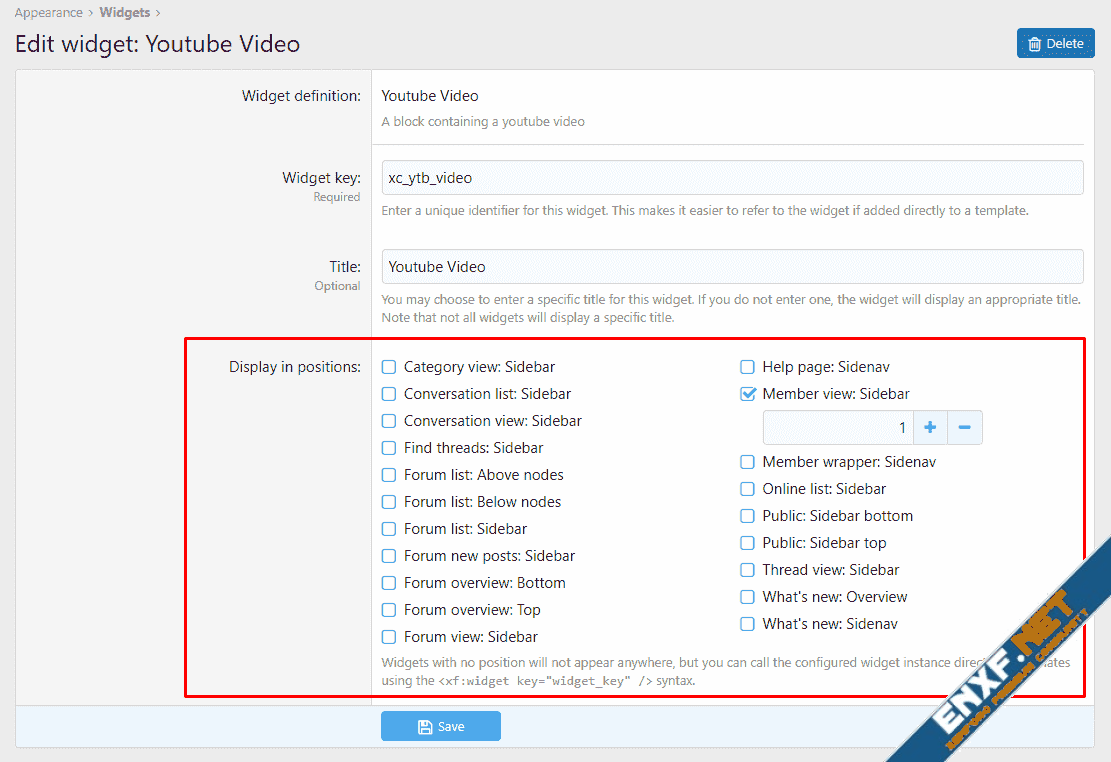Go to Widgets breadcrumb link
This screenshot has height=762, width=1111.
[124, 13]
